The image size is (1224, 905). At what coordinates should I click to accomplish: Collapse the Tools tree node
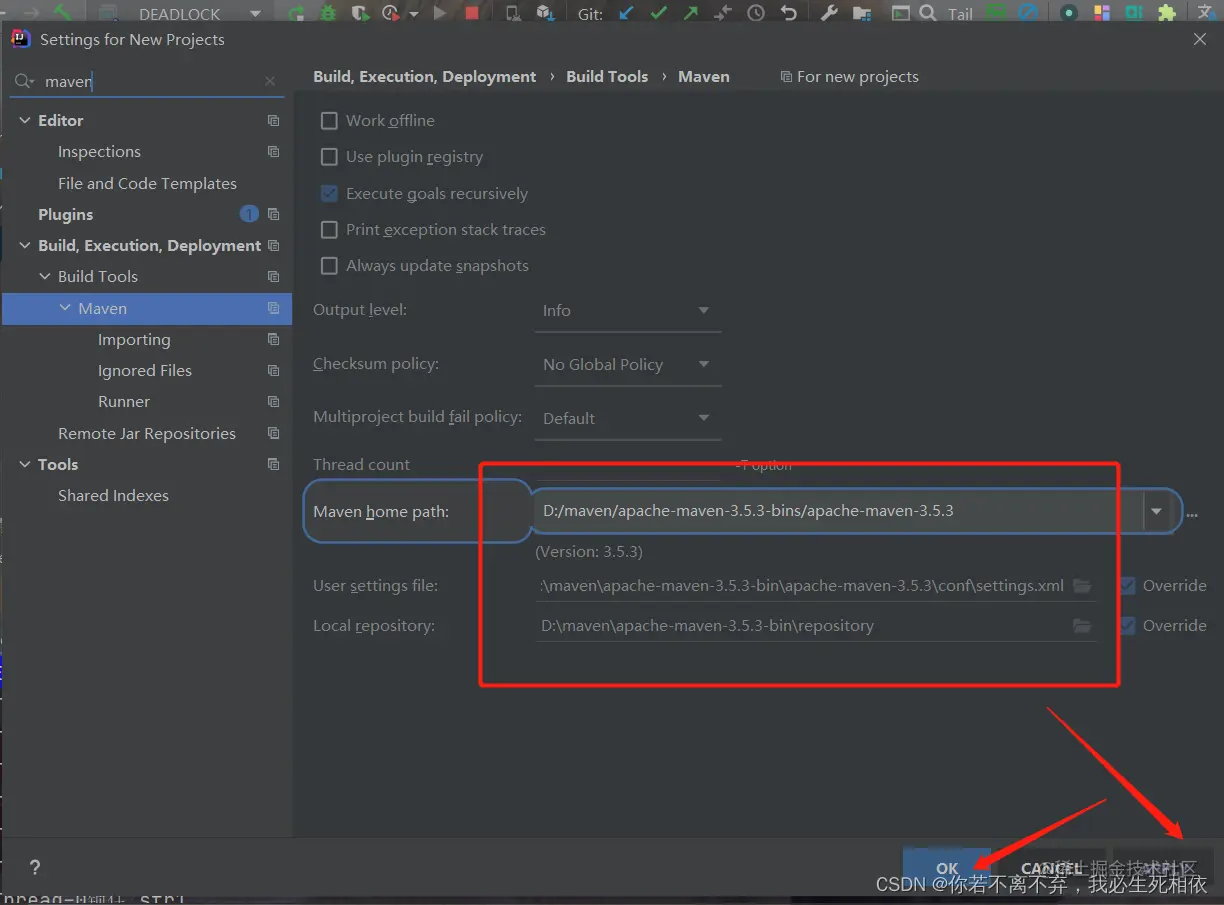point(25,464)
